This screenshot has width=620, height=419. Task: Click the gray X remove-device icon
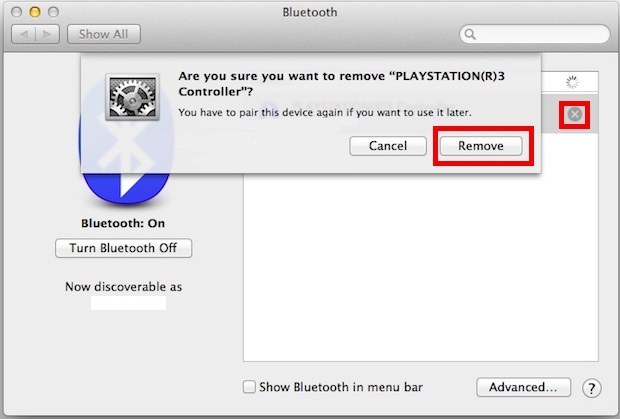click(x=575, y=115)
